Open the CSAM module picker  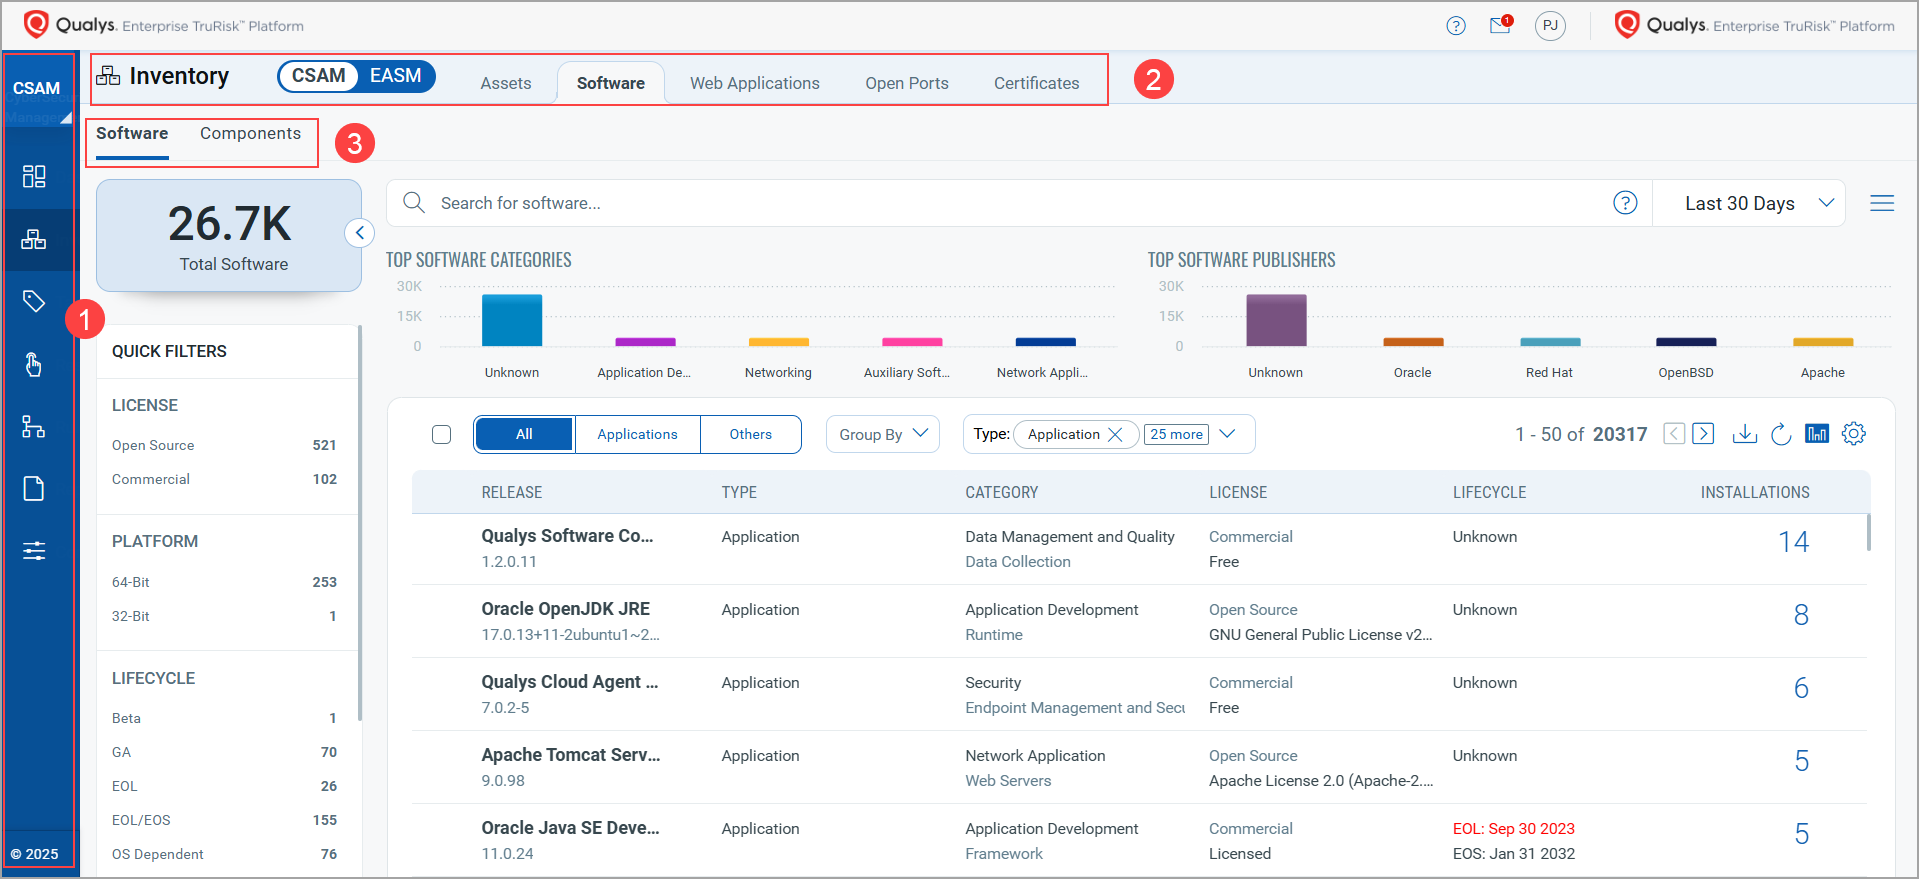(x=38, y=90)
